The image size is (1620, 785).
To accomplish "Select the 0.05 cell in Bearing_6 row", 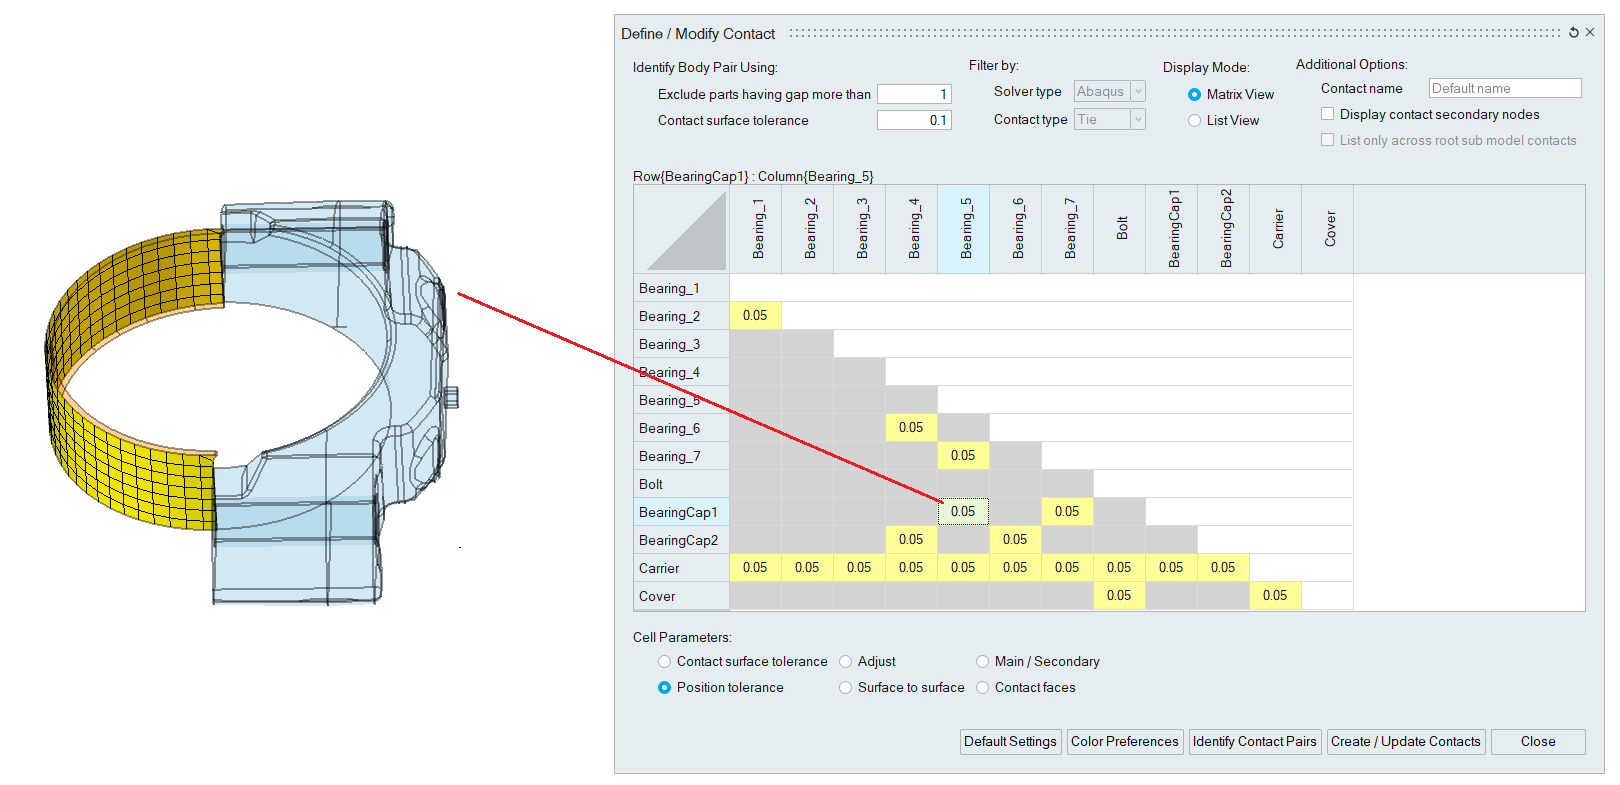I will click(x=912, y=428).
